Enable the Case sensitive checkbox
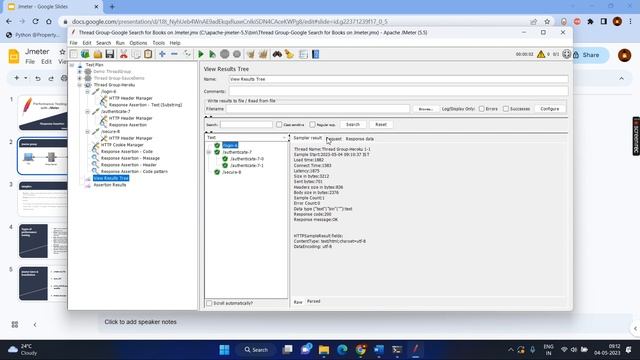This screenshot has width=640, height=360. pos(279,124)
